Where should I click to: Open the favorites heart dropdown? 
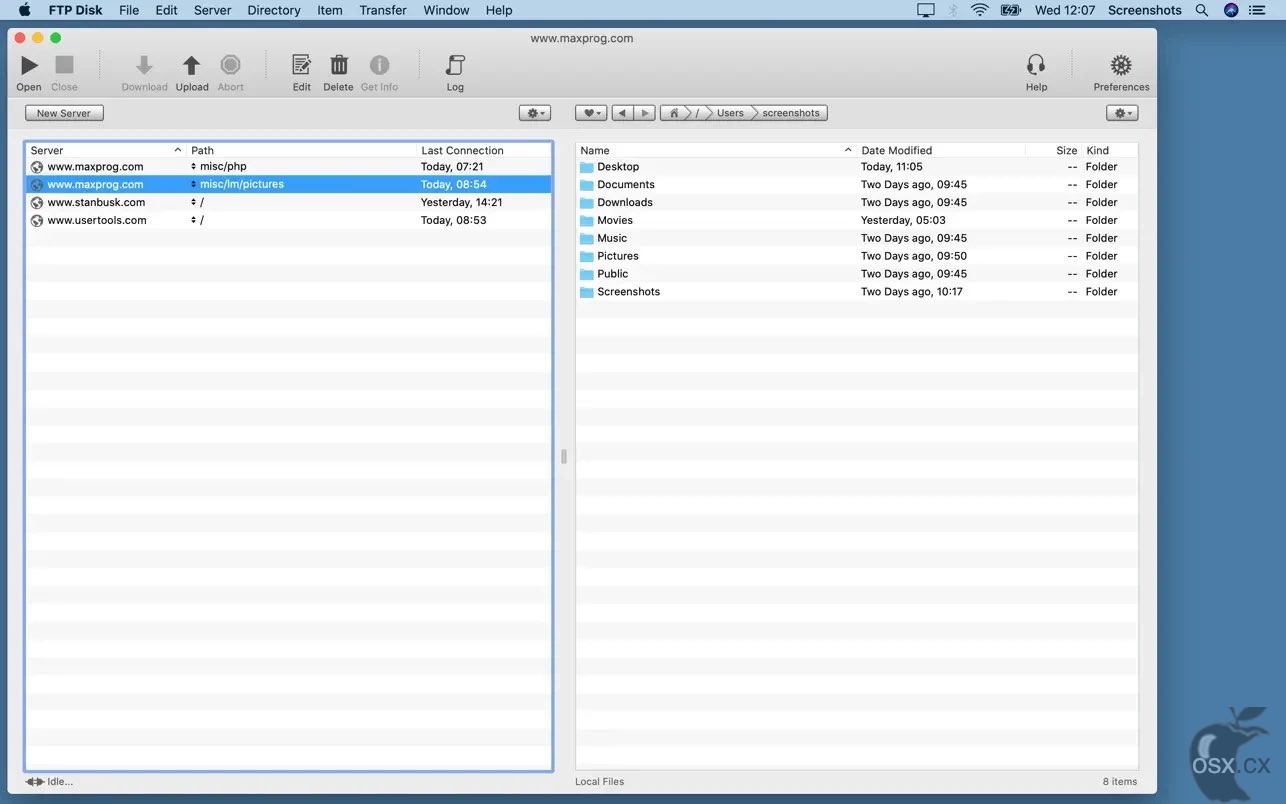(x=591, y=113)
